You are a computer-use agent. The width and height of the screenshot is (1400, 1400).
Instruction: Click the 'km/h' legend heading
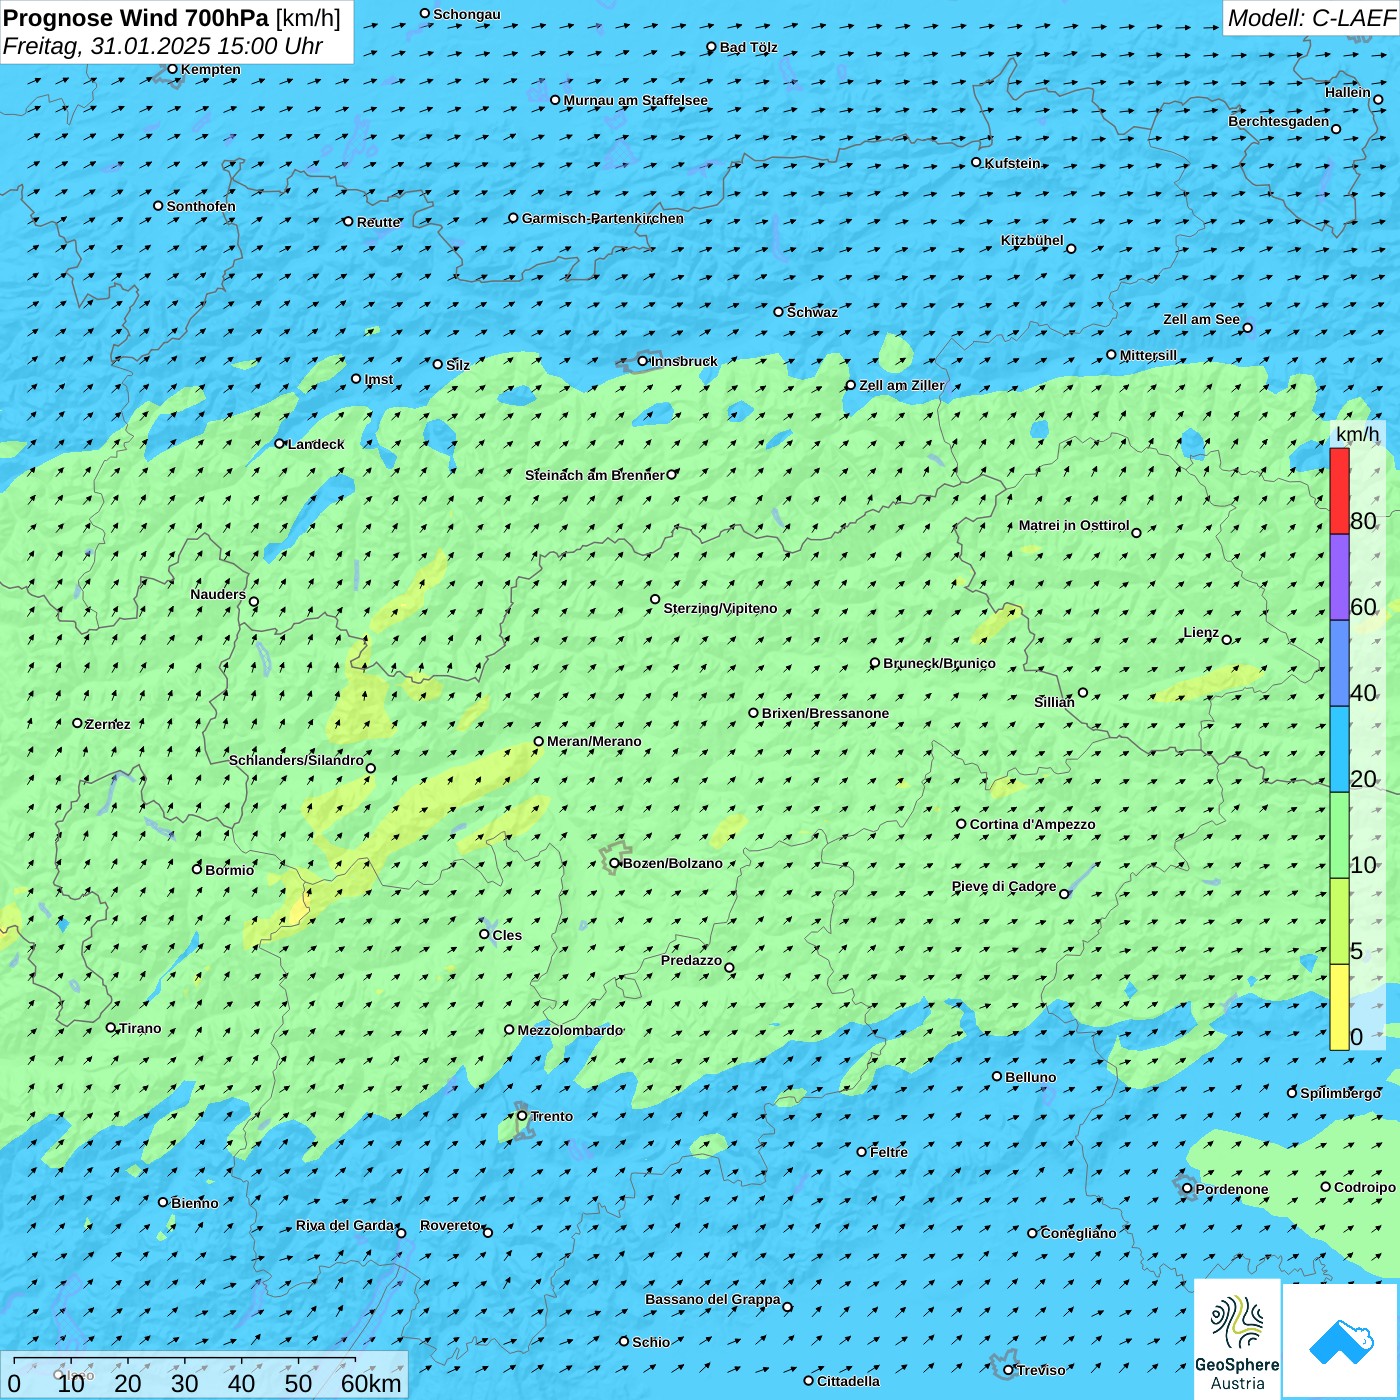[1358, 434]
